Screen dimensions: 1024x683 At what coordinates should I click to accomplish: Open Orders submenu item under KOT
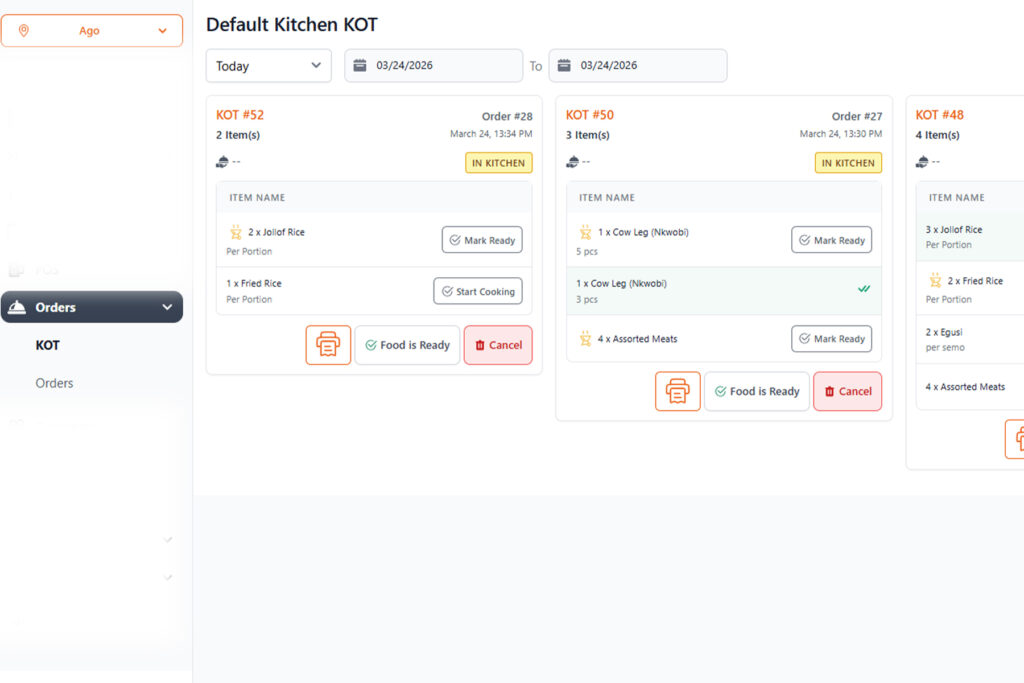(54, 383)
